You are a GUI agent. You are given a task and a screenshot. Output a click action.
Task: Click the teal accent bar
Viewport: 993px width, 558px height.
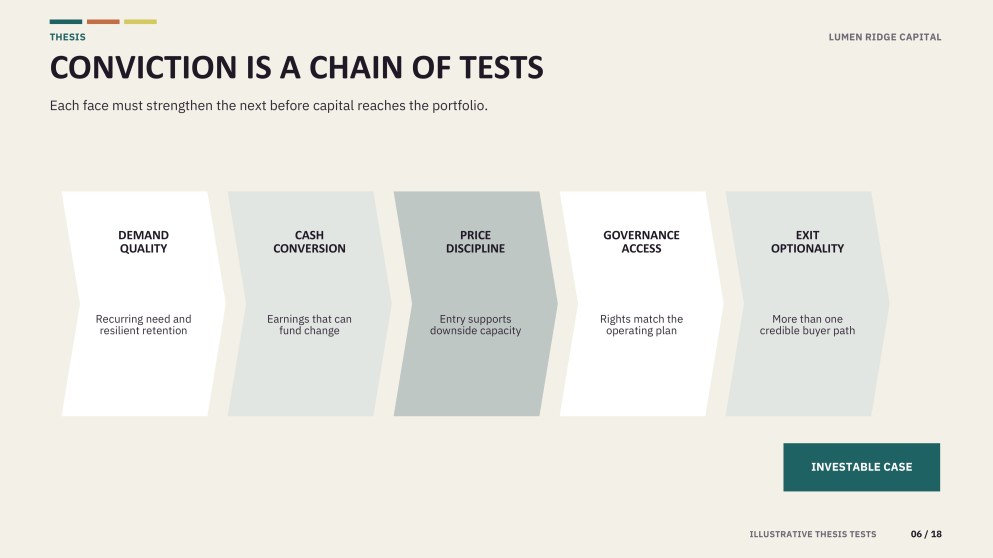pos(66,22)
